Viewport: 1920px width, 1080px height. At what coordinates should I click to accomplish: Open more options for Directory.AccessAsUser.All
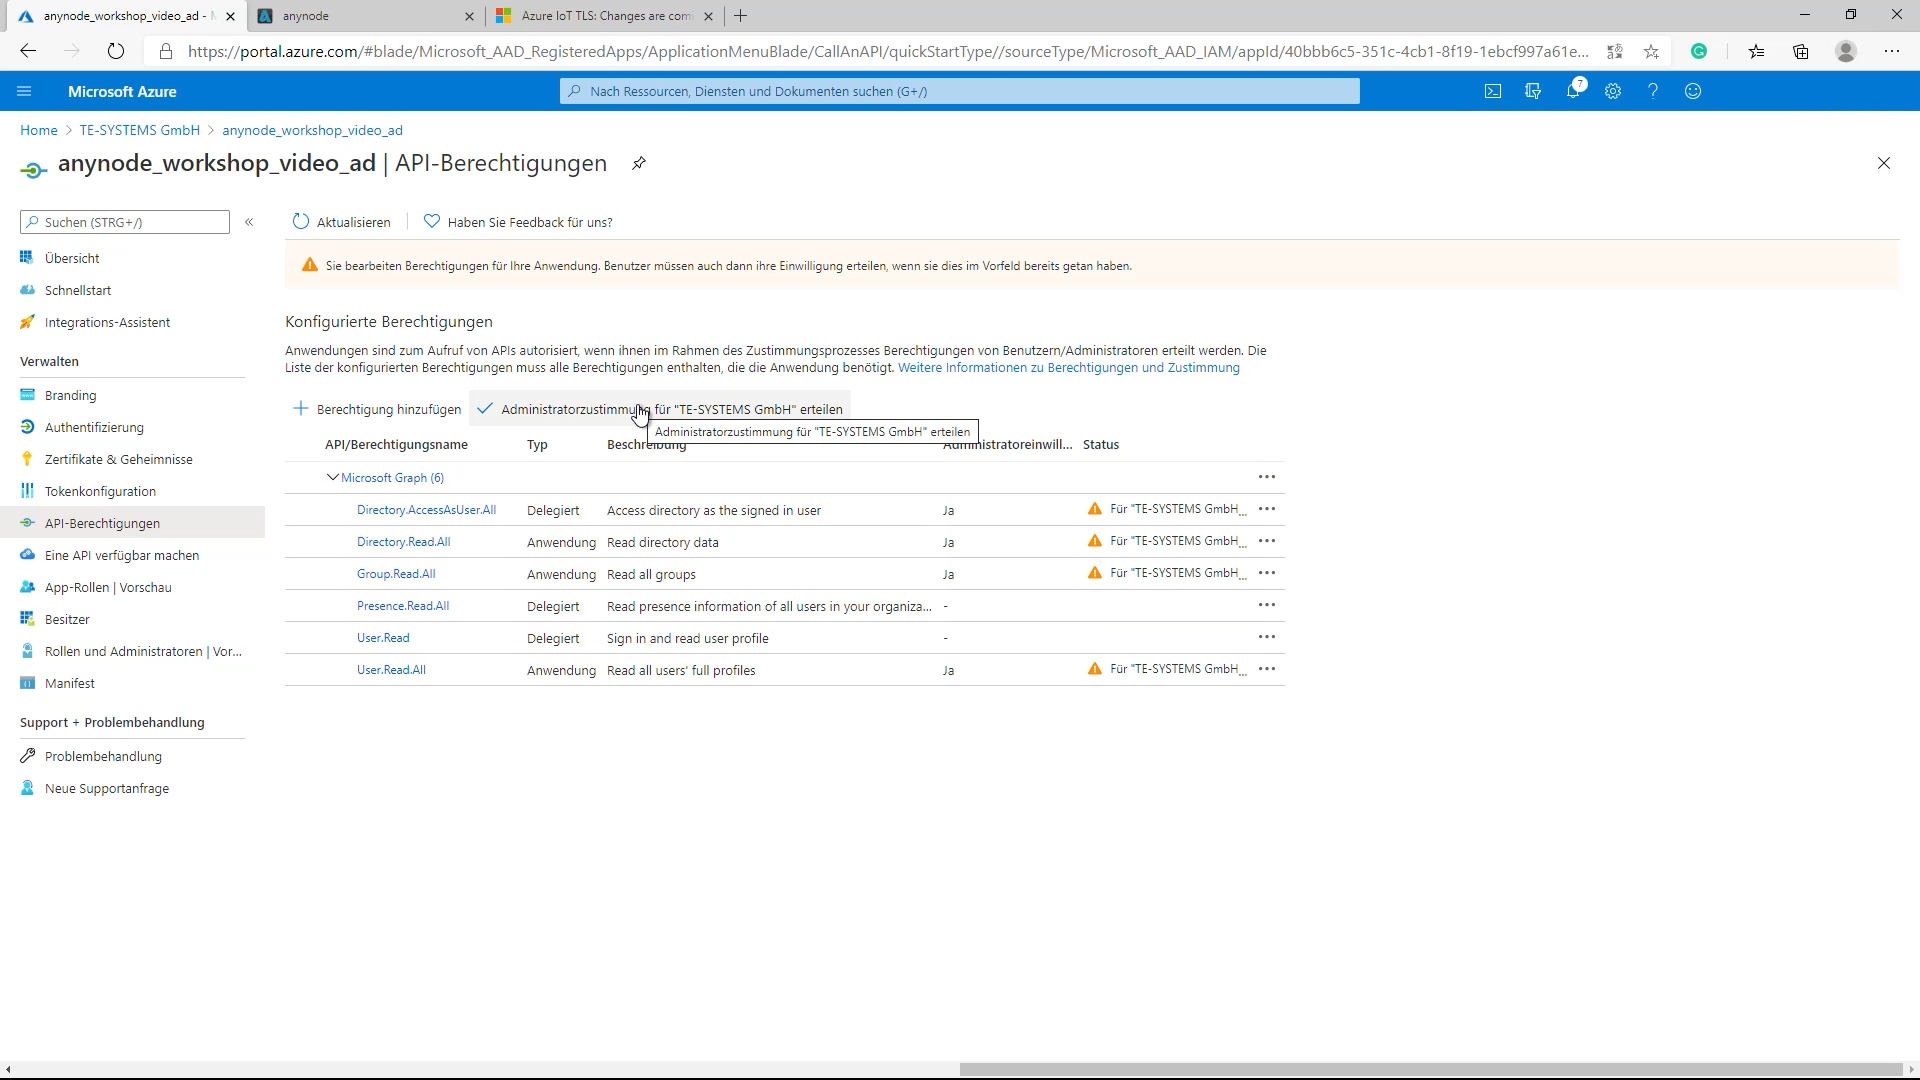[x=1267, y=509]
